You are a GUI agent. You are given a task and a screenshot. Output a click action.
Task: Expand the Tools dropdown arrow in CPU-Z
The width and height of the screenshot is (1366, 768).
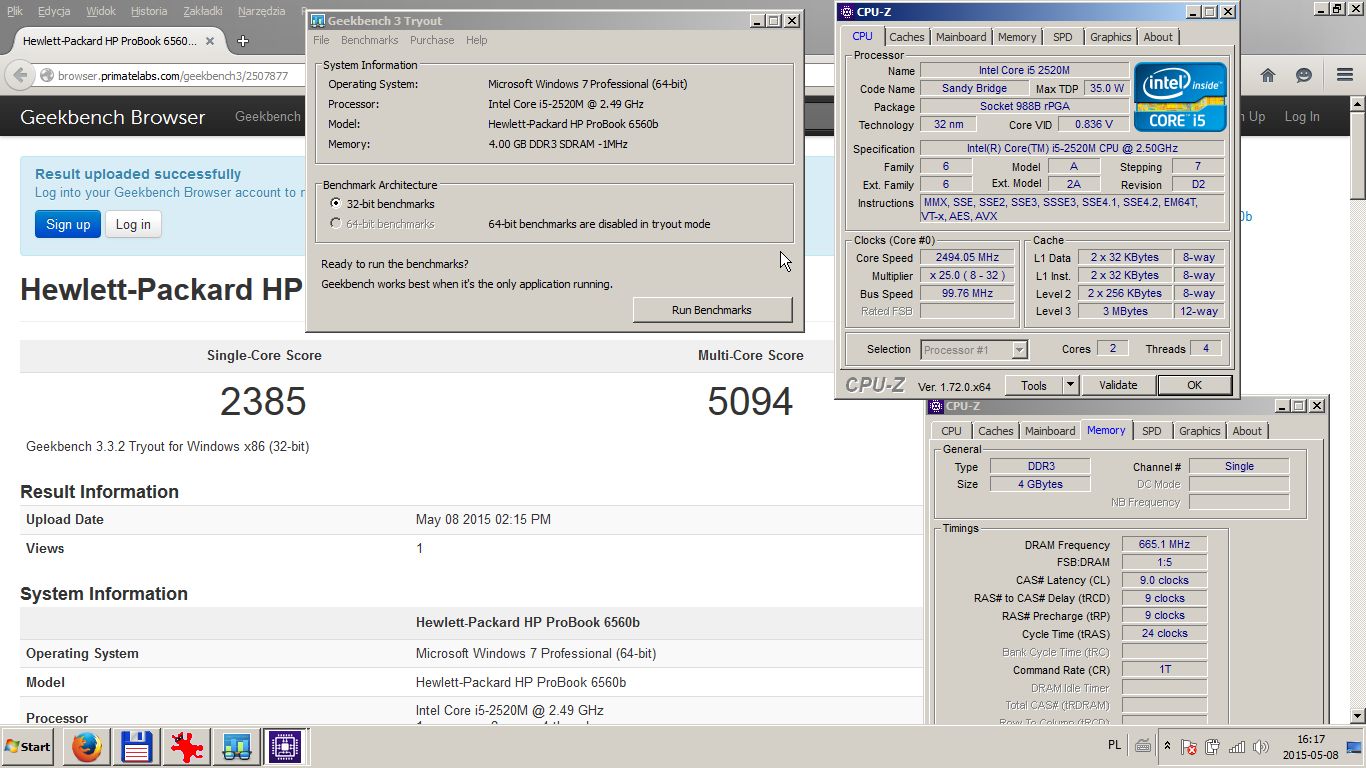point(1070,385)
